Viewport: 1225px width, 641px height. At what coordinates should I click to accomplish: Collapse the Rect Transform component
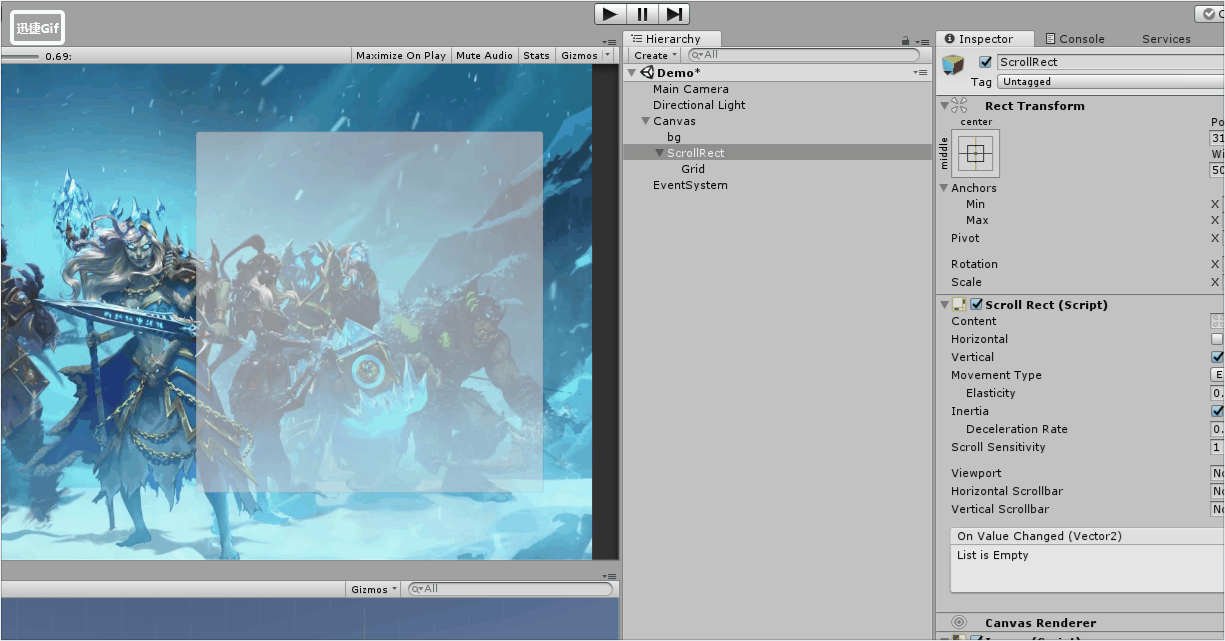944,105
